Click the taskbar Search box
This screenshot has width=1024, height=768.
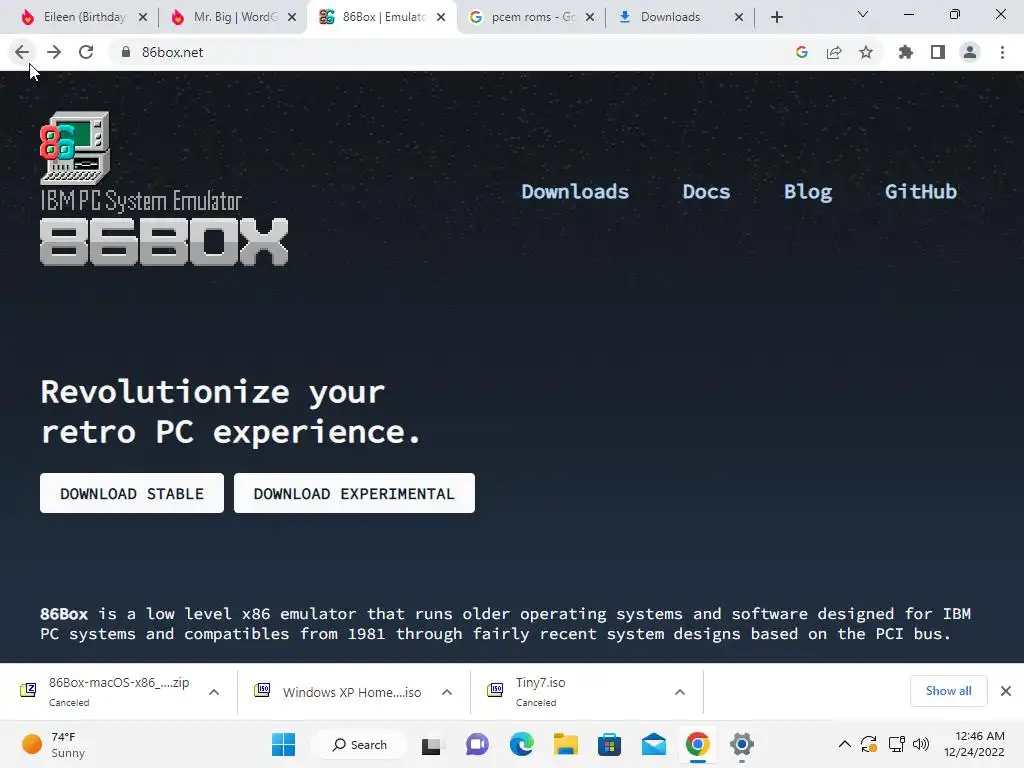pyautogui.click(x=359, y=744)
